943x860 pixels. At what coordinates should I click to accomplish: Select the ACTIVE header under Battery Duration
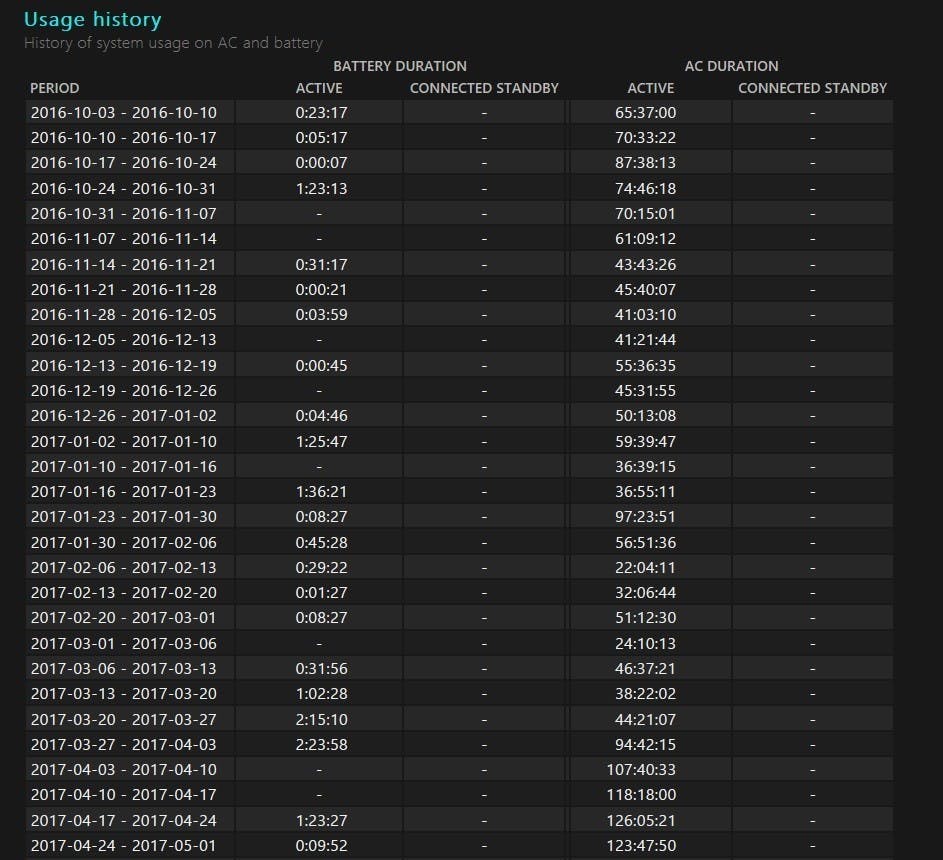click(319, 88)
